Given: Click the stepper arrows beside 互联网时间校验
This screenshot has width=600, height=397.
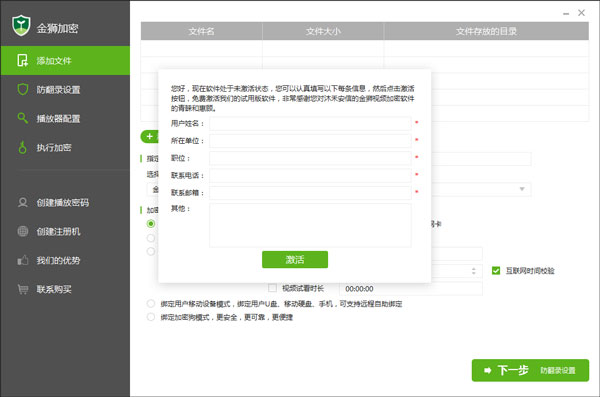Looking at the screenshot, I should 474,271.
